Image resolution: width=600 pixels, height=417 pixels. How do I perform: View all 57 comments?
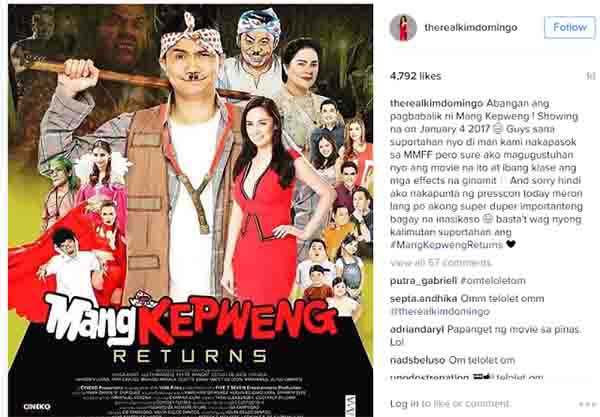point(441,263)
